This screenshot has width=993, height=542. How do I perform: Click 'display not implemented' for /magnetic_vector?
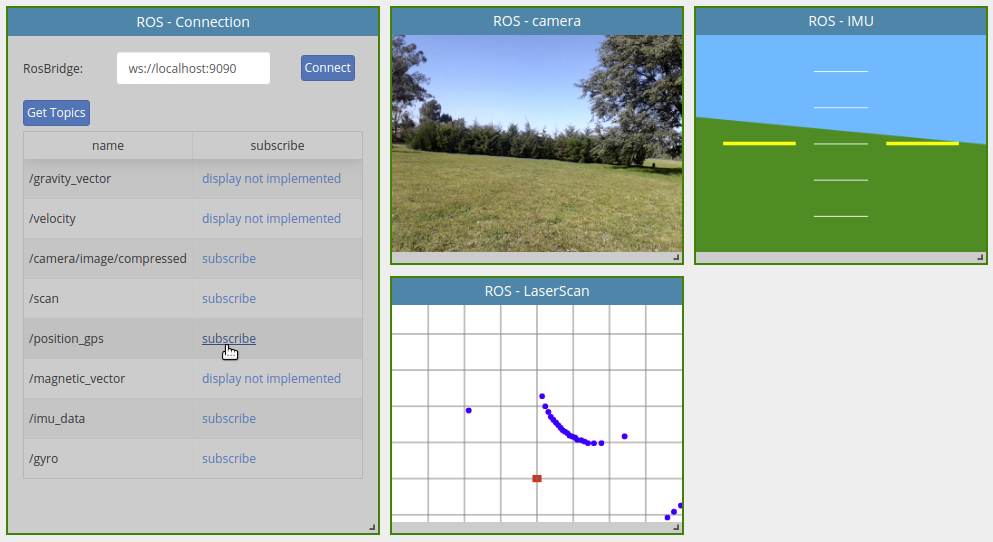point(271,379)
